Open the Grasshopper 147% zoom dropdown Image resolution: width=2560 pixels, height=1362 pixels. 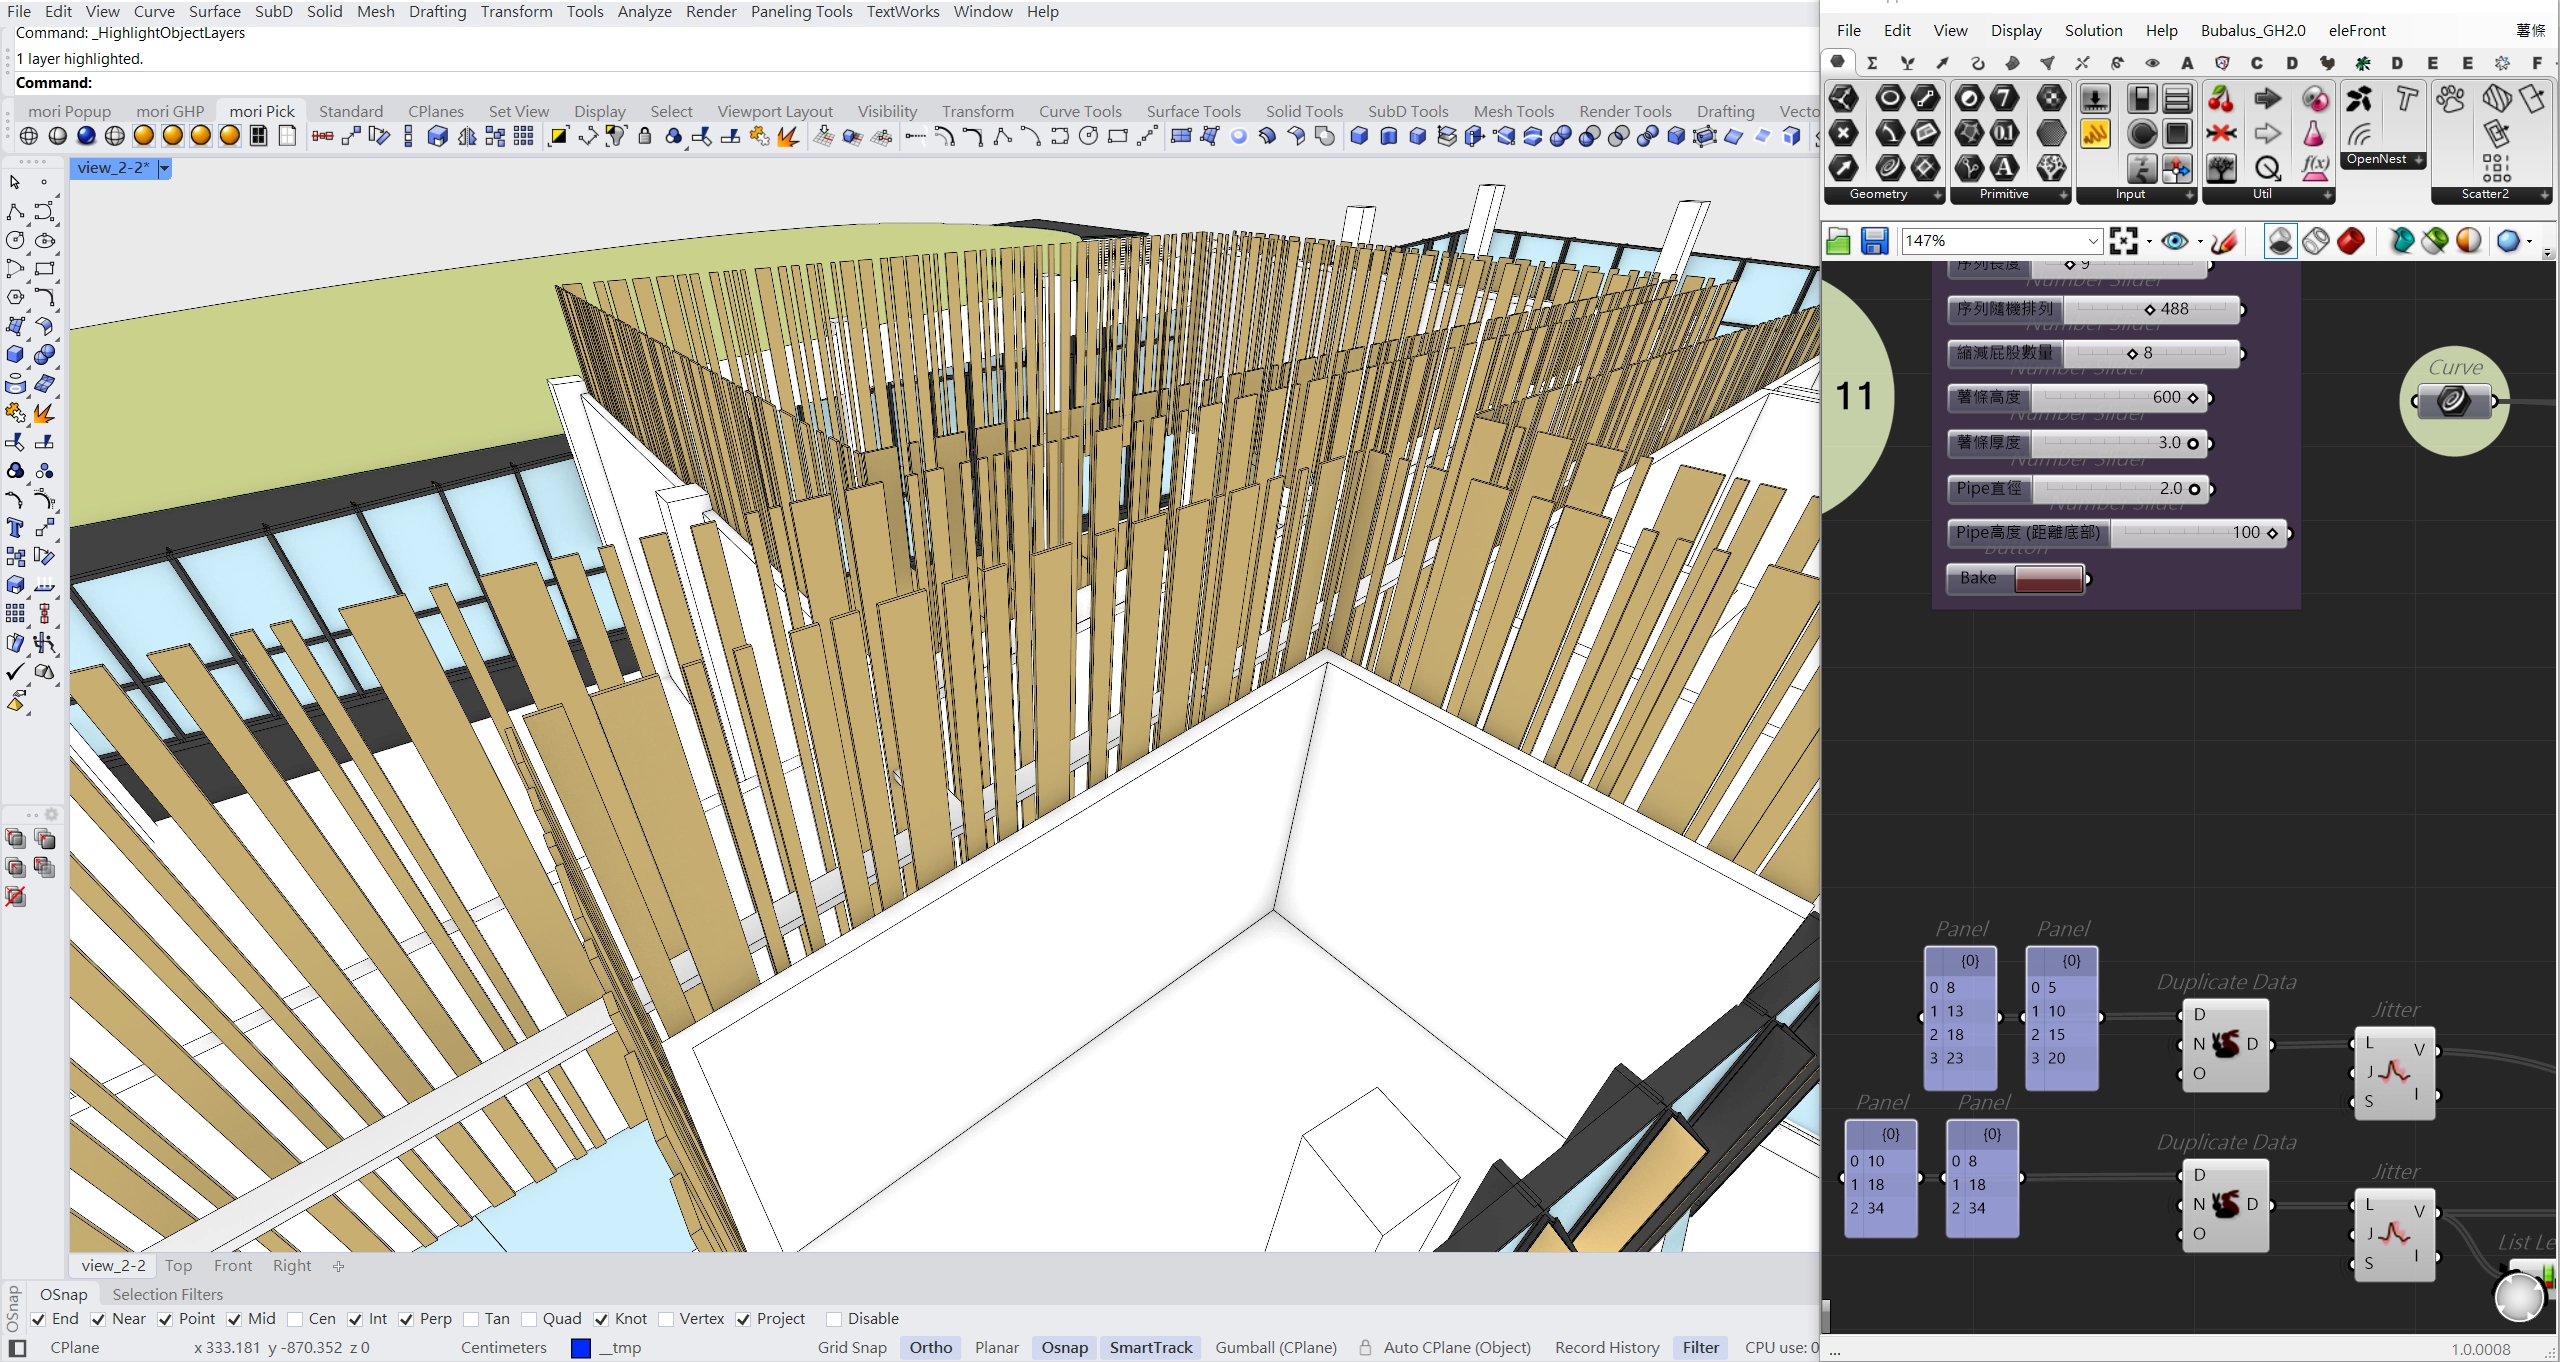pyautogui.click(x=2092, y=241)
